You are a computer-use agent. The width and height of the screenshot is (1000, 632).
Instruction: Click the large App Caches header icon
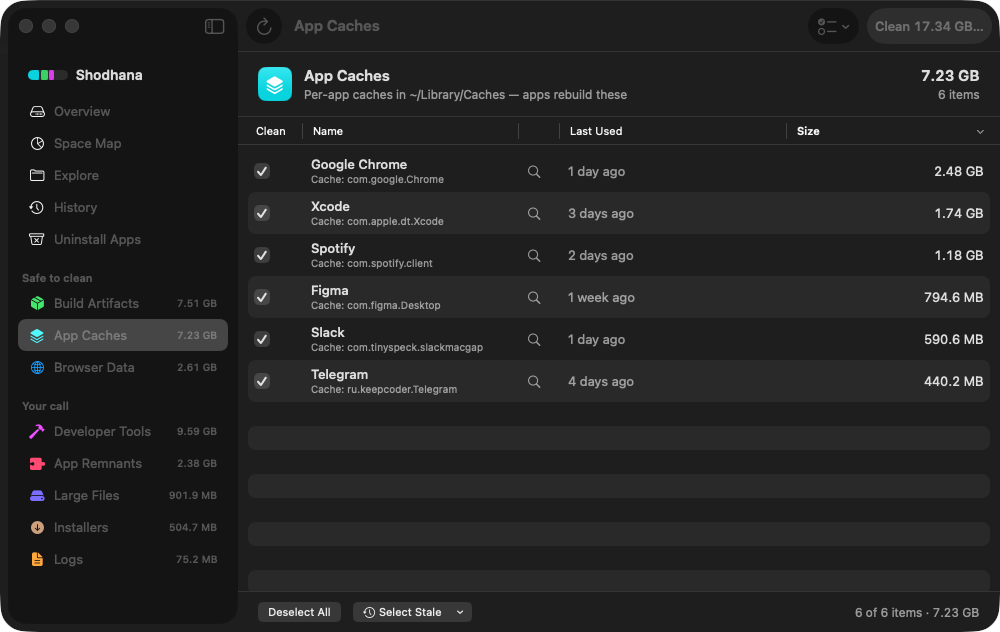(275, 84)
